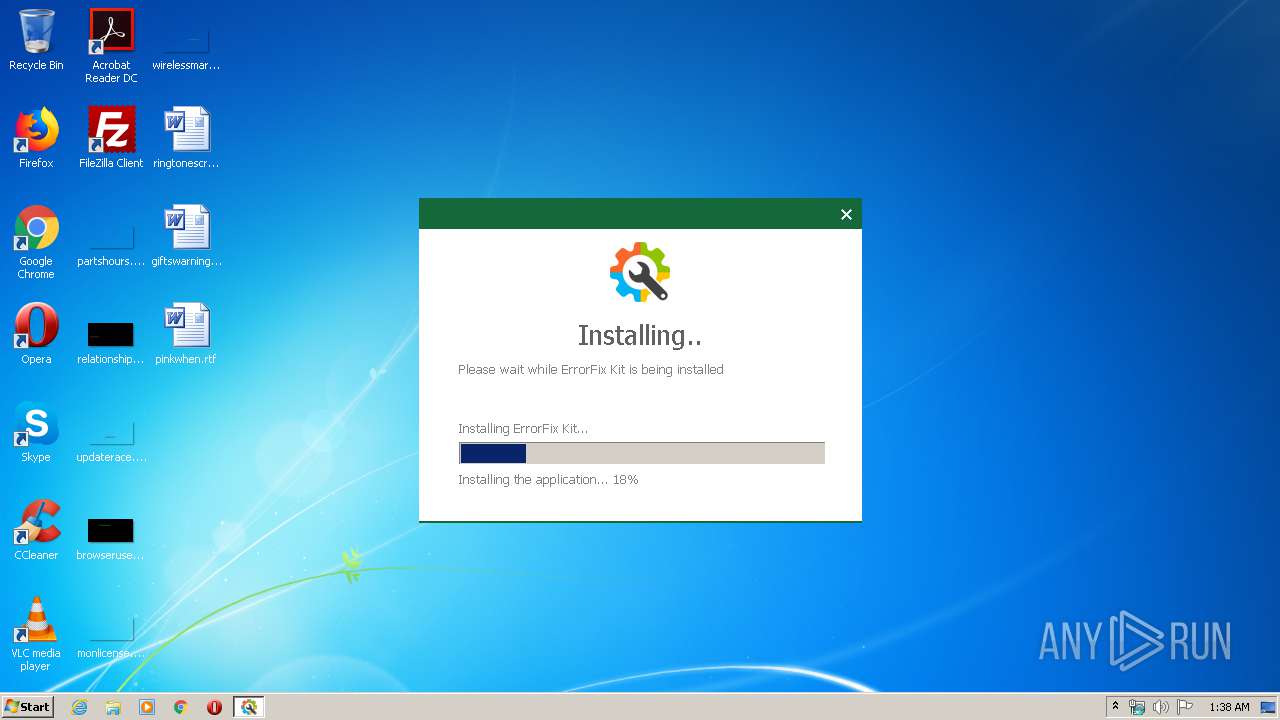Click the 1:38 AM clock
1280x720 pixels.
pyautogui.click(x=1229, y=707)
